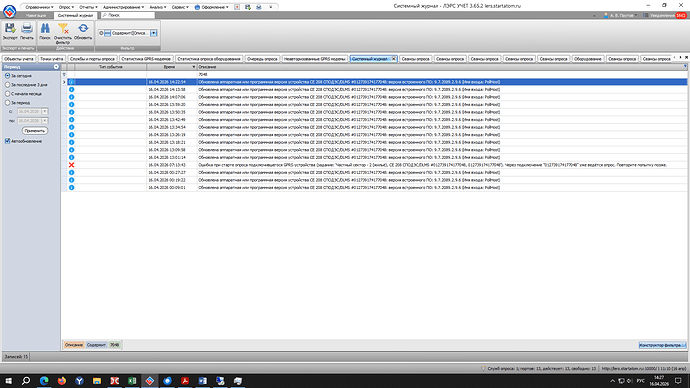Select the log row dated 16.04.2026 00:27:27
This screenshot has width=690, height=388.
[x=374, y=172]
